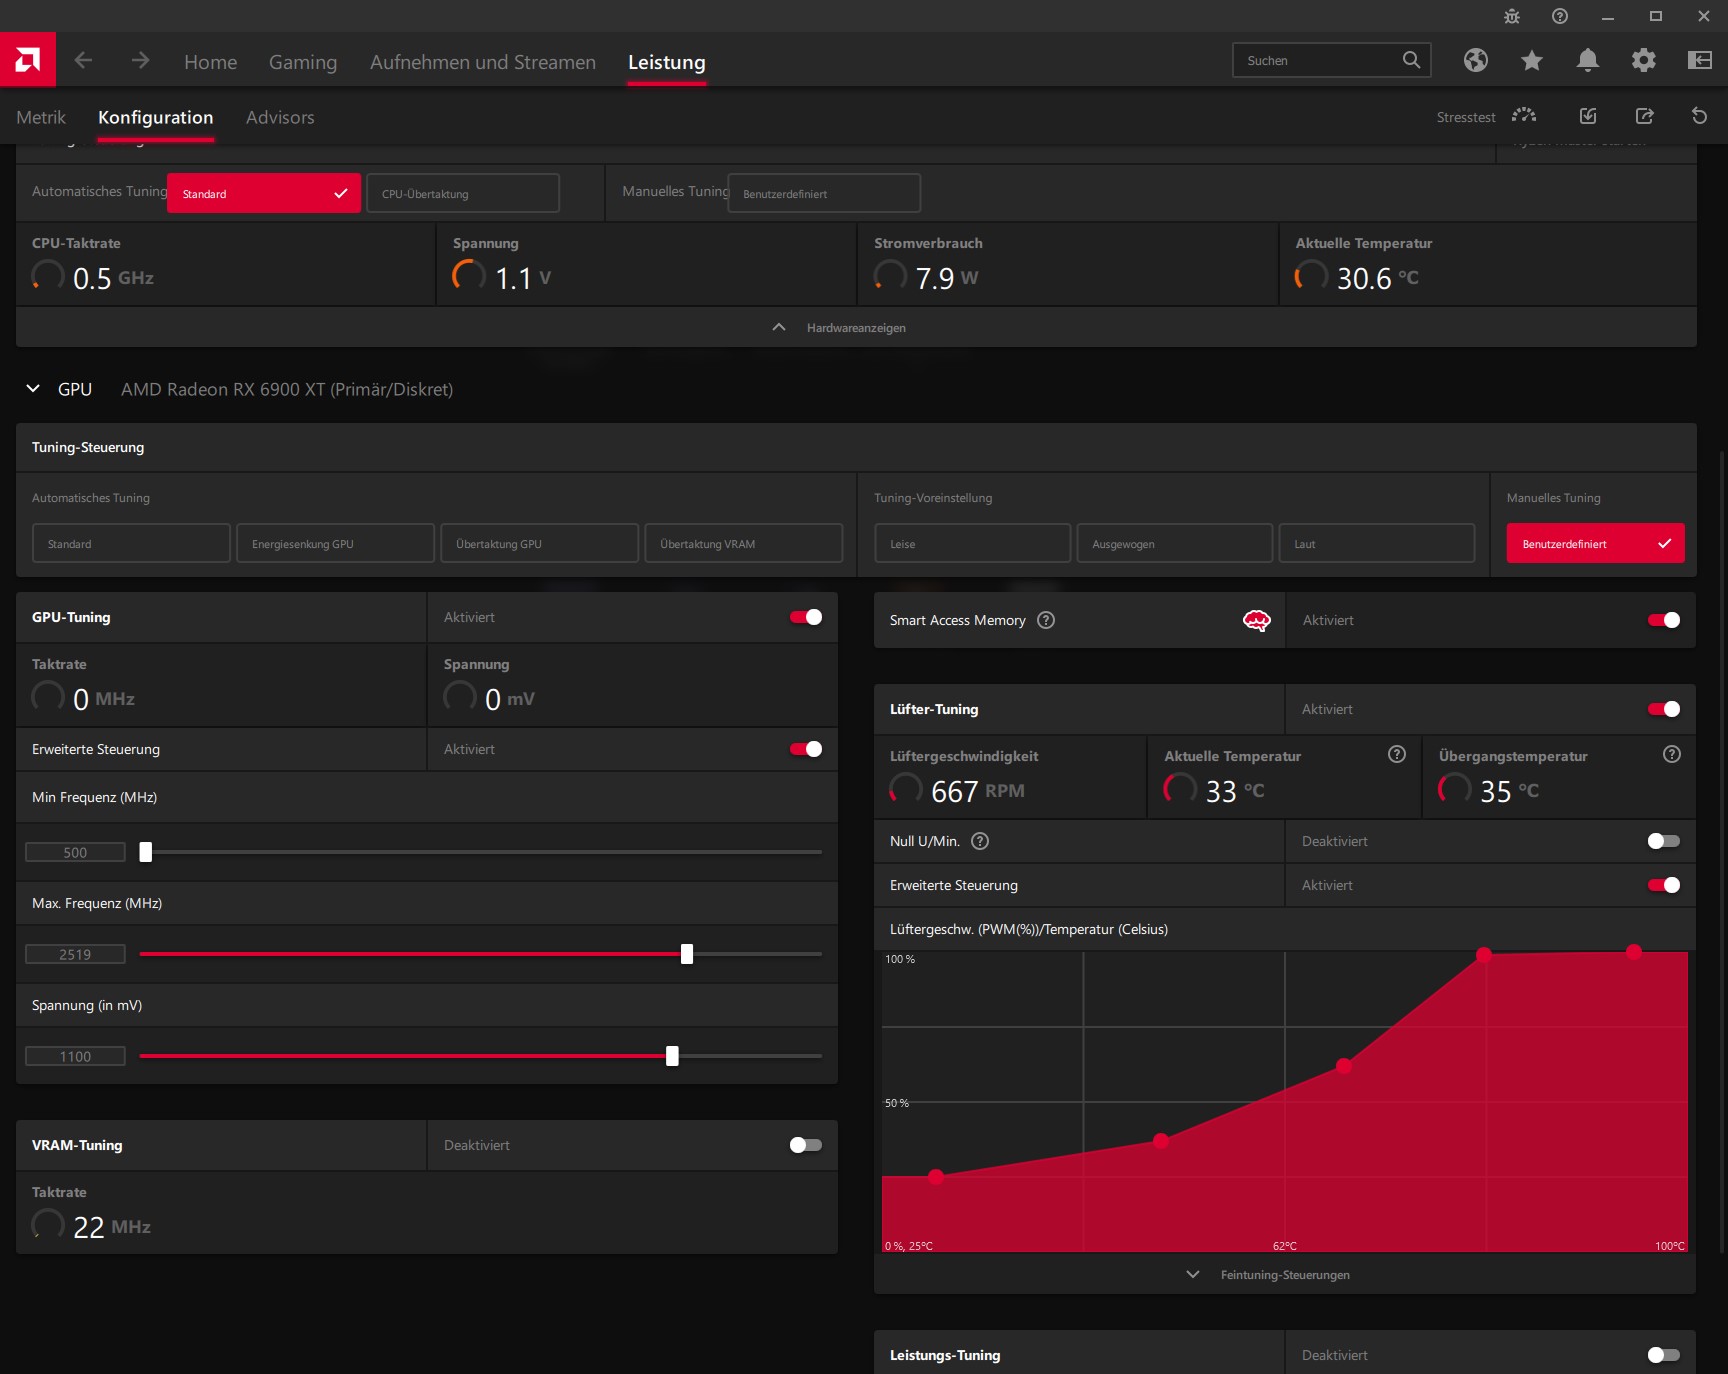Click the Max. Frequenz slider handle

687,954
